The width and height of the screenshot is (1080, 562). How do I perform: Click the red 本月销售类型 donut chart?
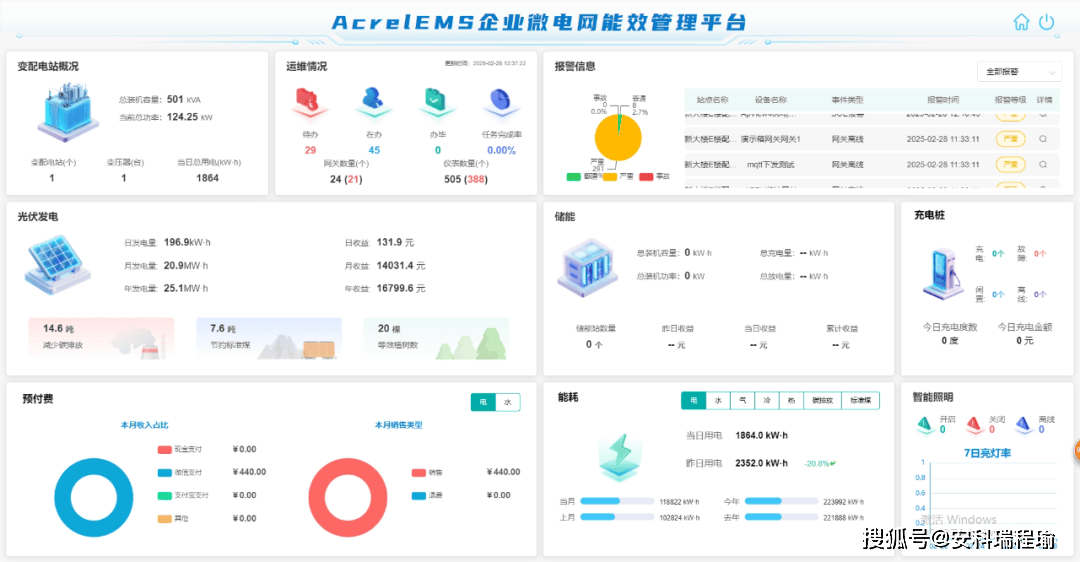tap(348, 497)
